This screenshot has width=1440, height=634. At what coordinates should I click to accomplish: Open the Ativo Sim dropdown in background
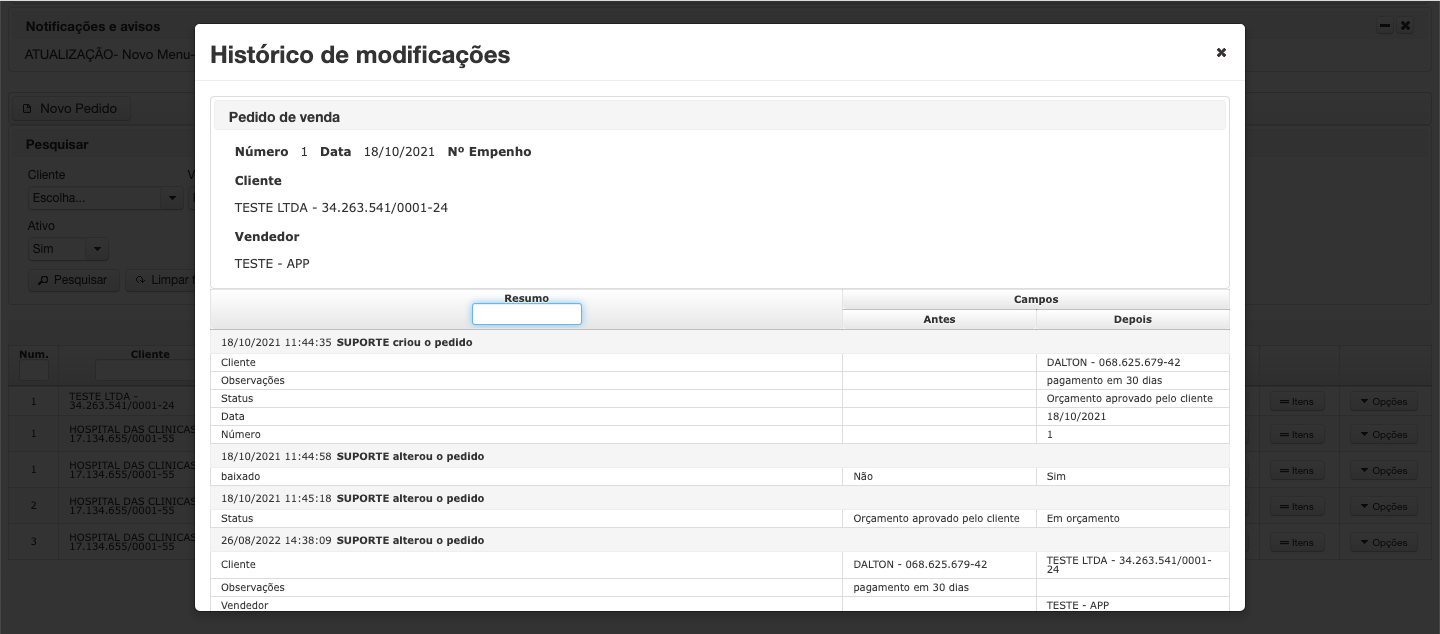97,248
